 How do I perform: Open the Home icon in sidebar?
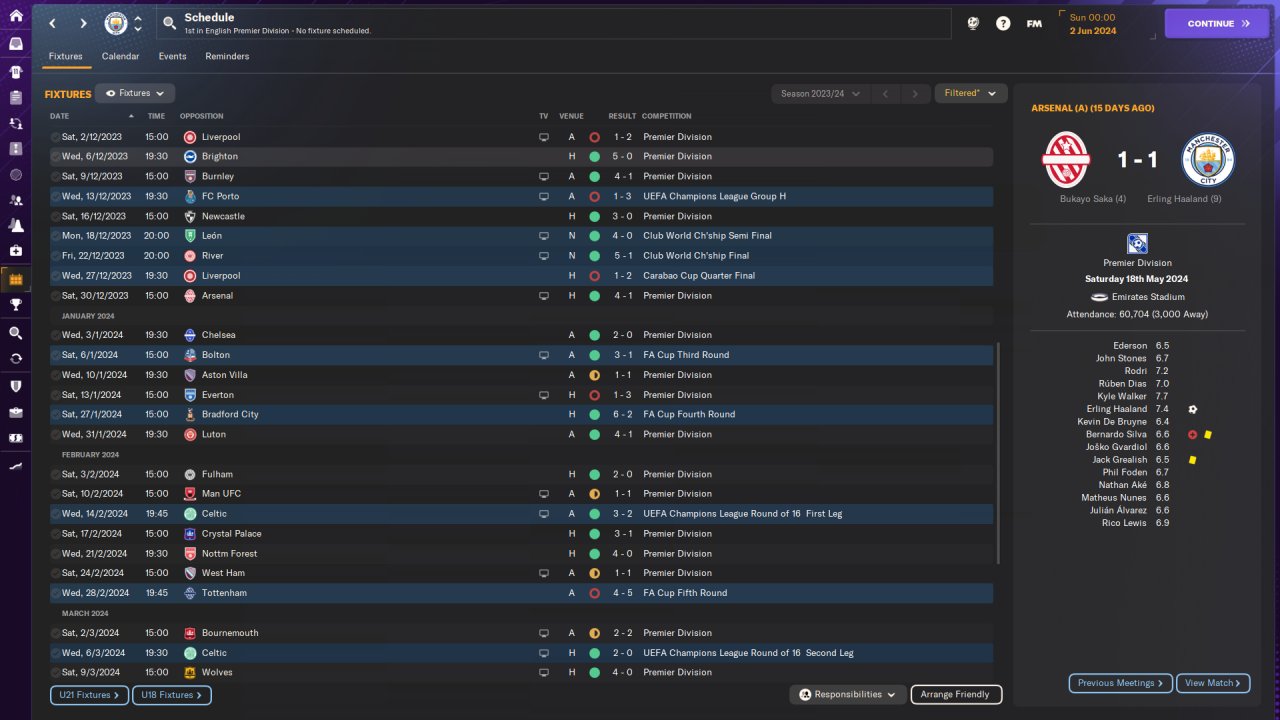[x=15, y=16]
